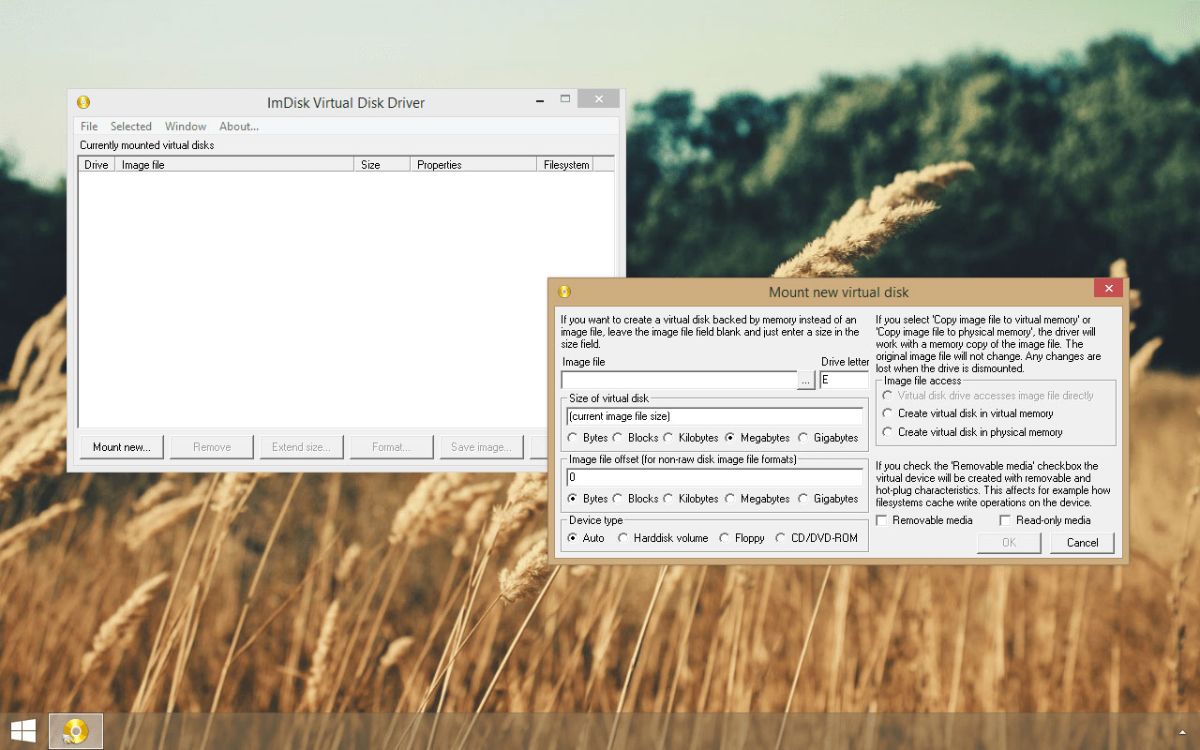
Task: Select Kilobytes under Size of virtual disk
Action: click(691, 438)
